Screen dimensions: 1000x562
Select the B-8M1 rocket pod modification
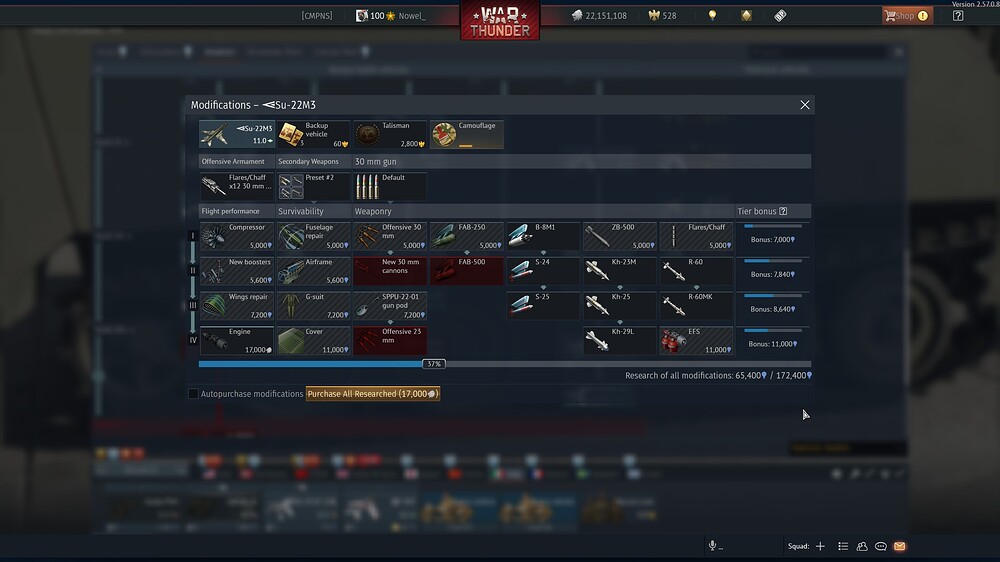543,236
